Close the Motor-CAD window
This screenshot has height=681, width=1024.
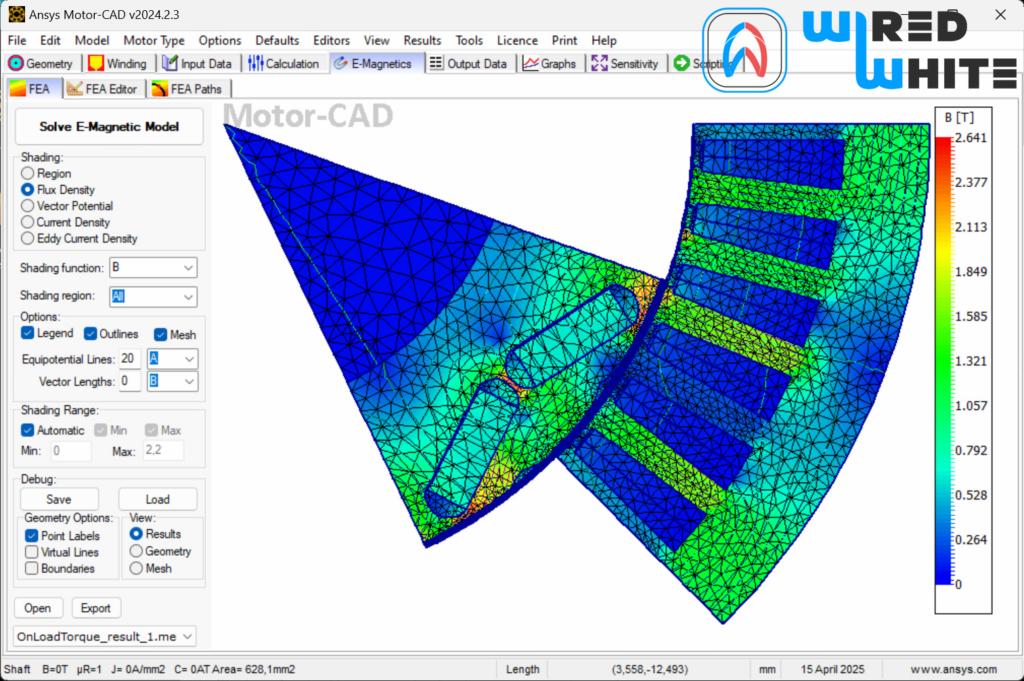pyautogui.click(x=1000, y=14)
